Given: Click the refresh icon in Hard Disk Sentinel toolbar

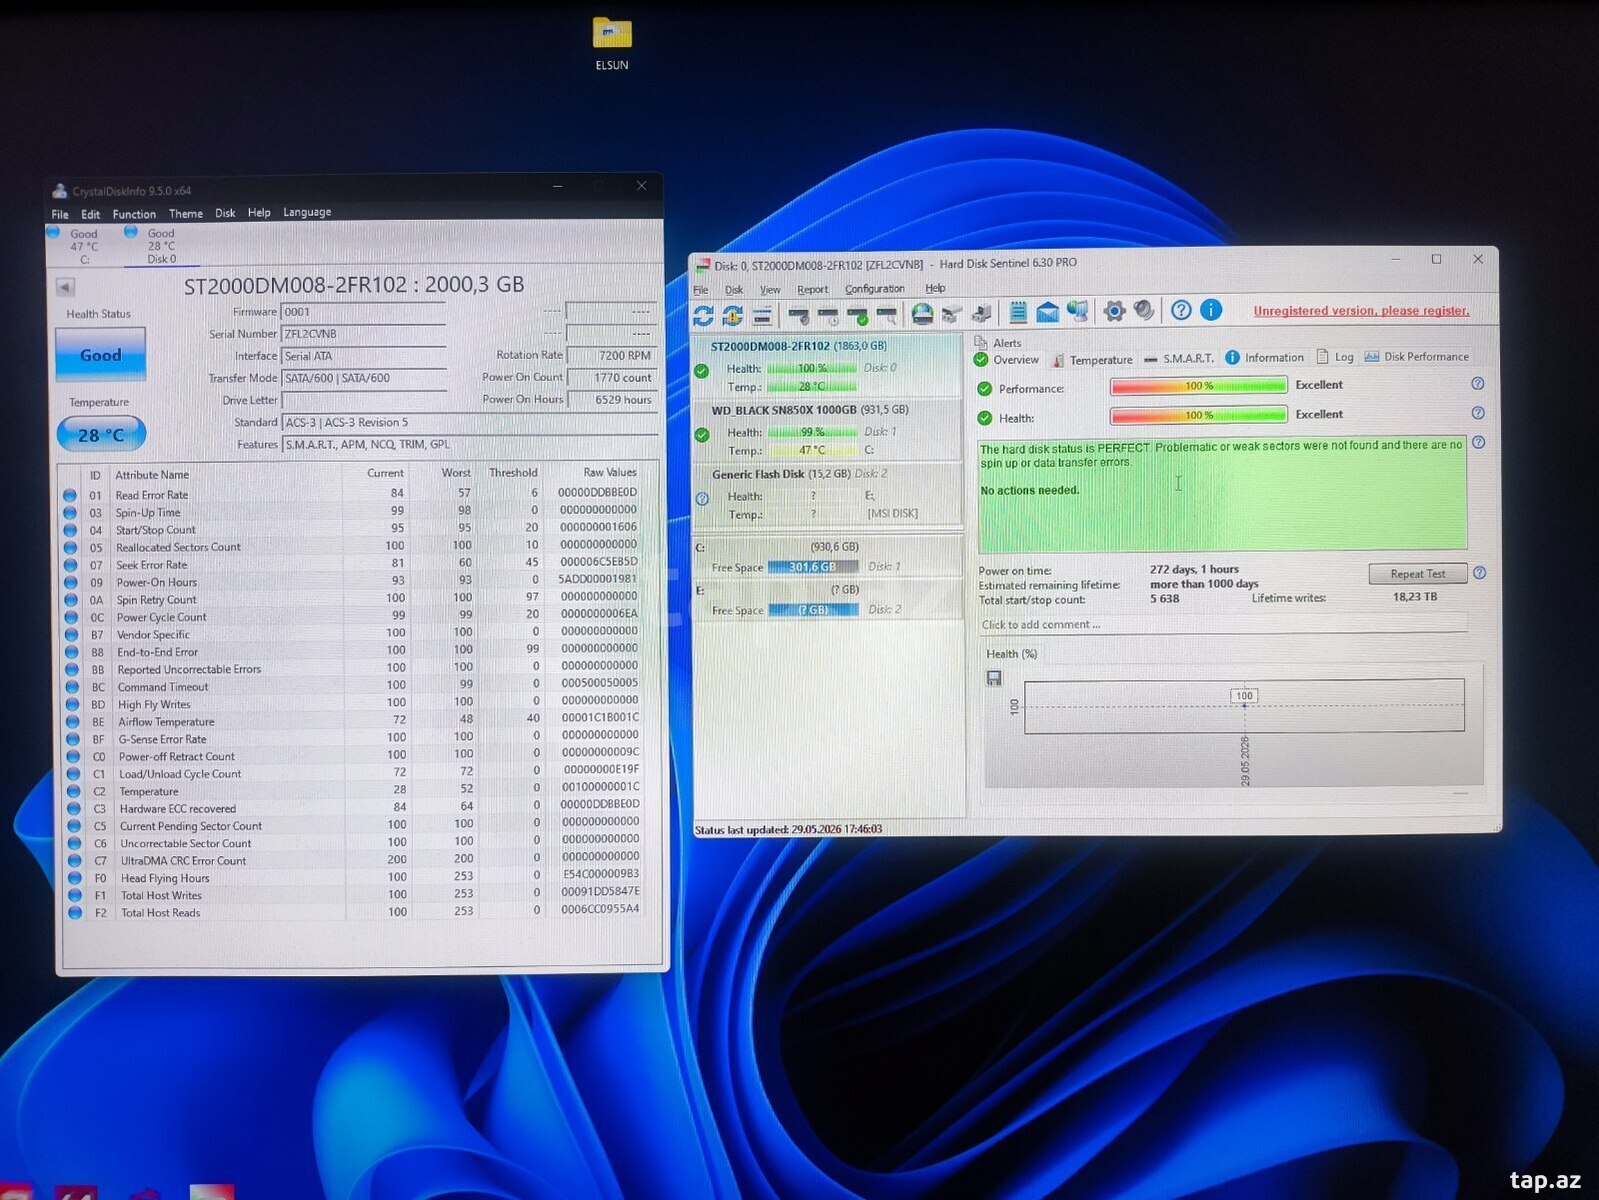Looking at the screenshot, I should pyautogui.click(x=703, y=316).
